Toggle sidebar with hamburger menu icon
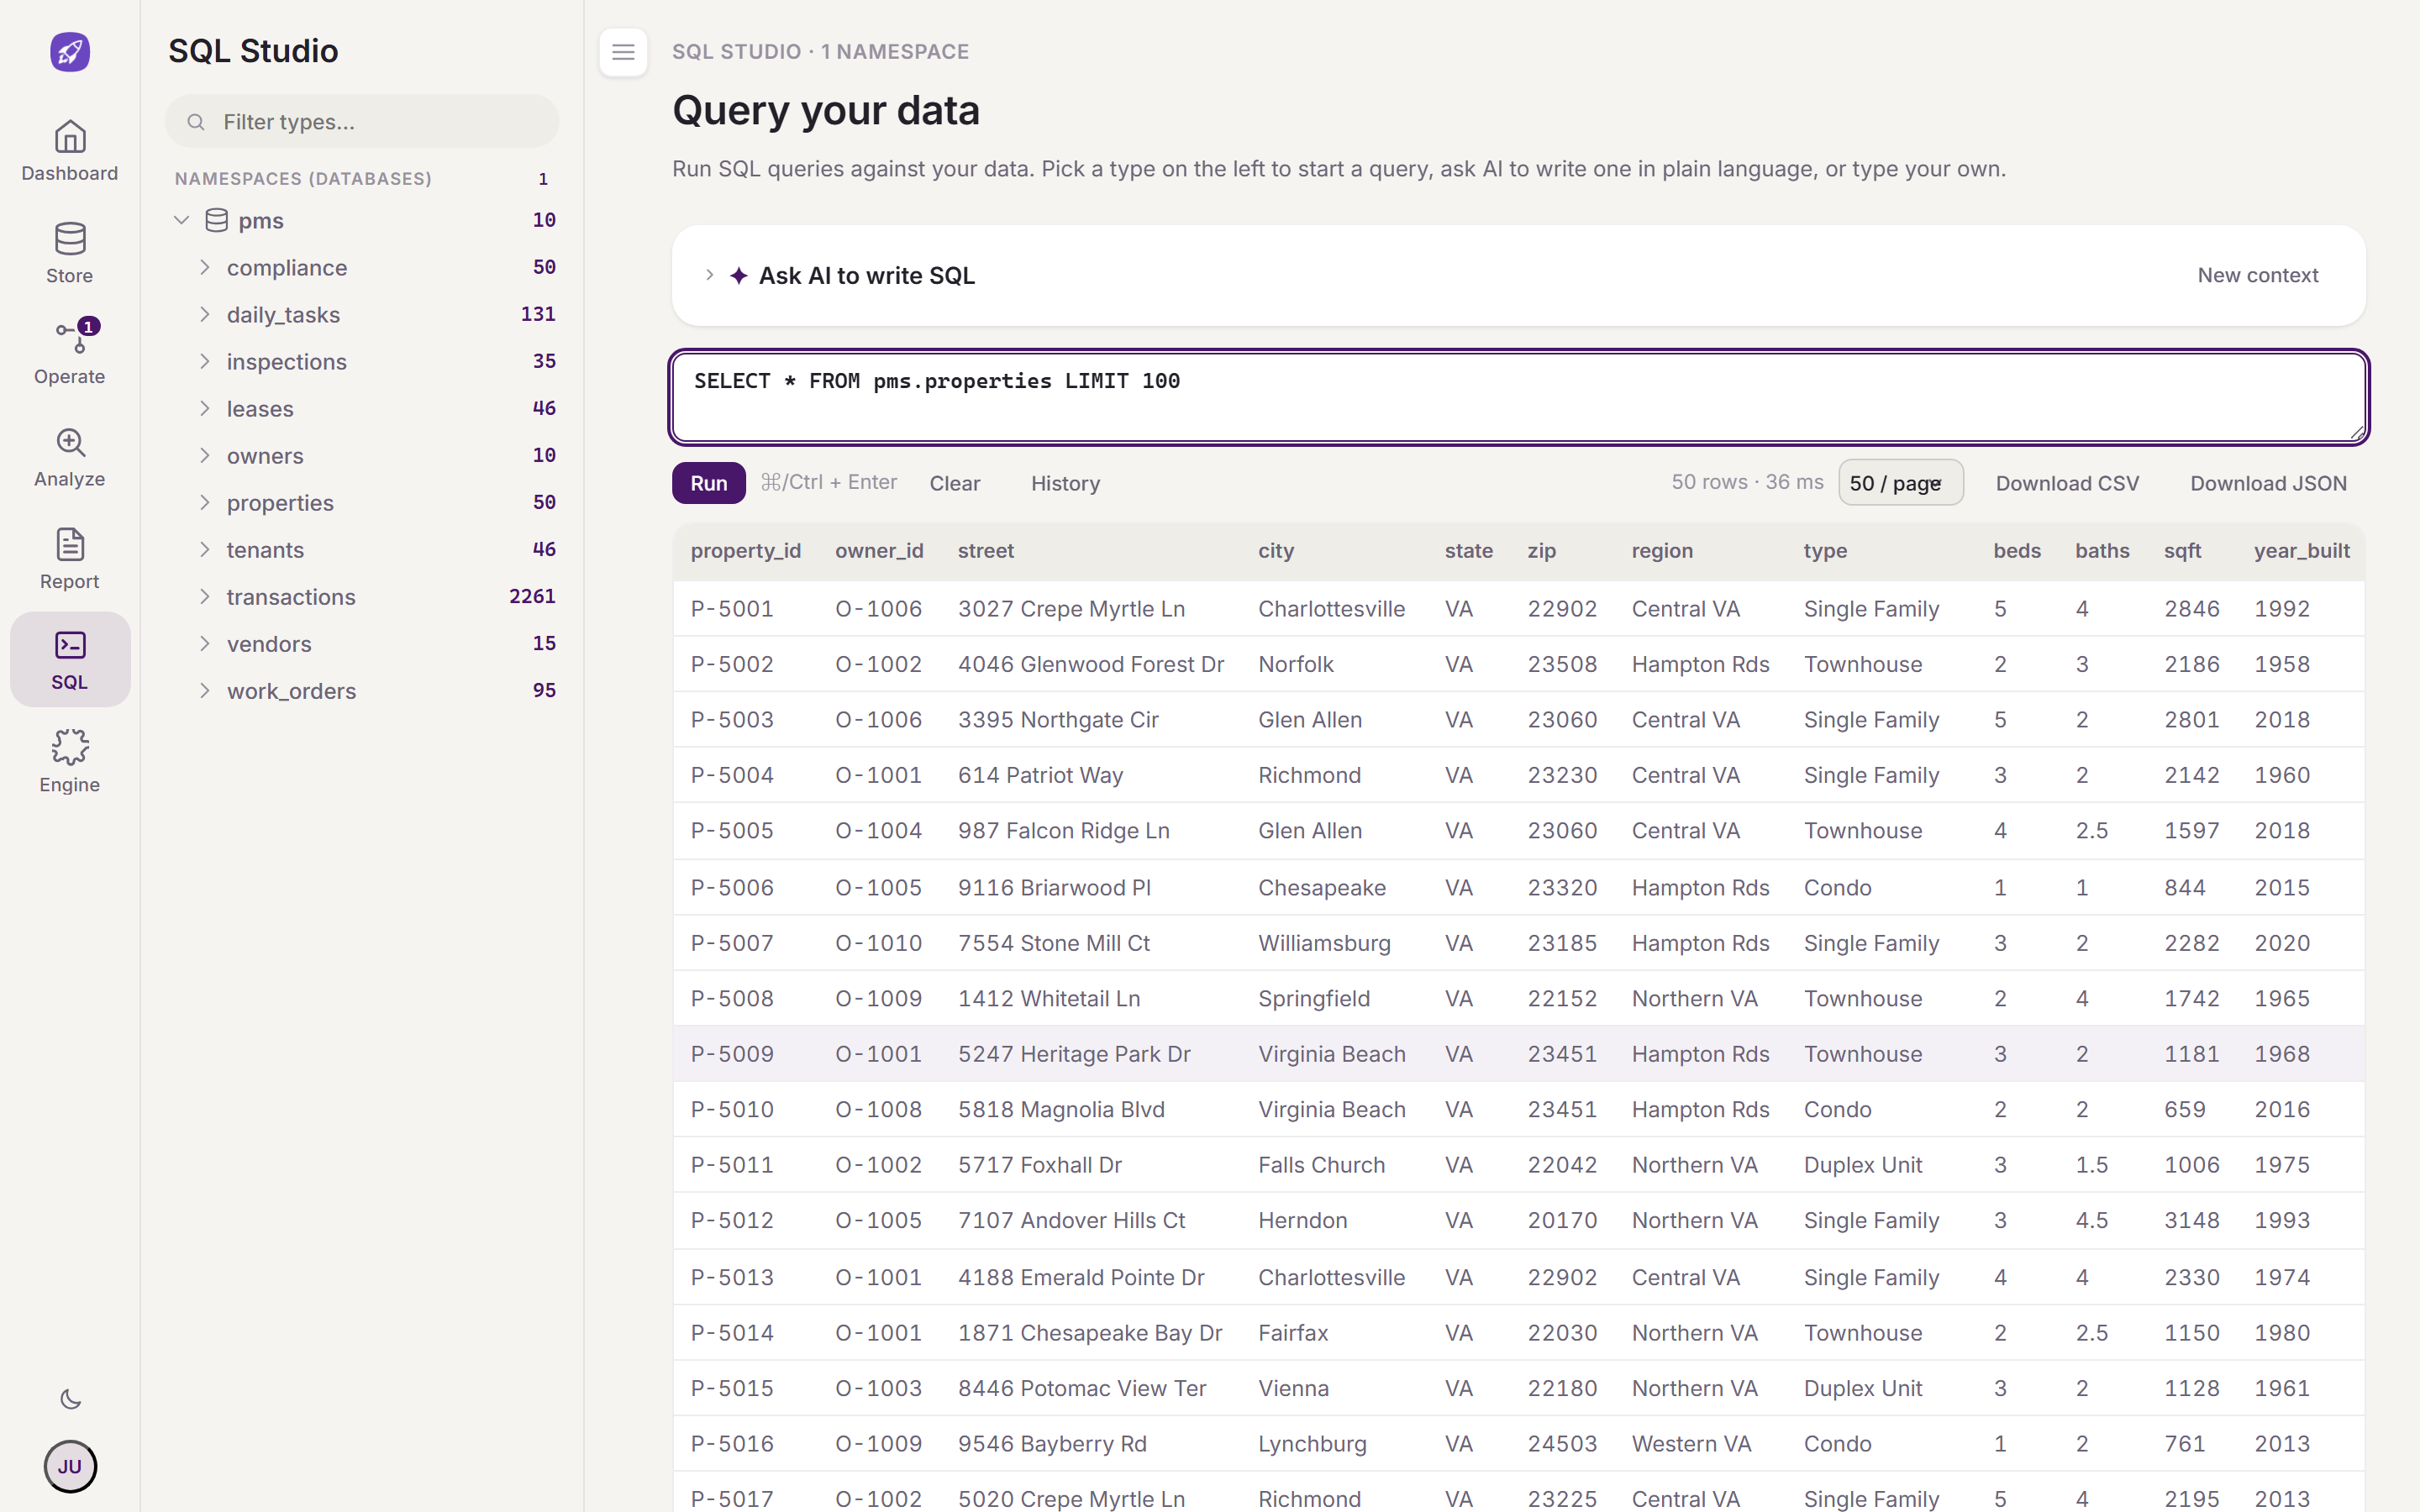The width and height of the screenshot is (2420, 1512). coord(623,52)
